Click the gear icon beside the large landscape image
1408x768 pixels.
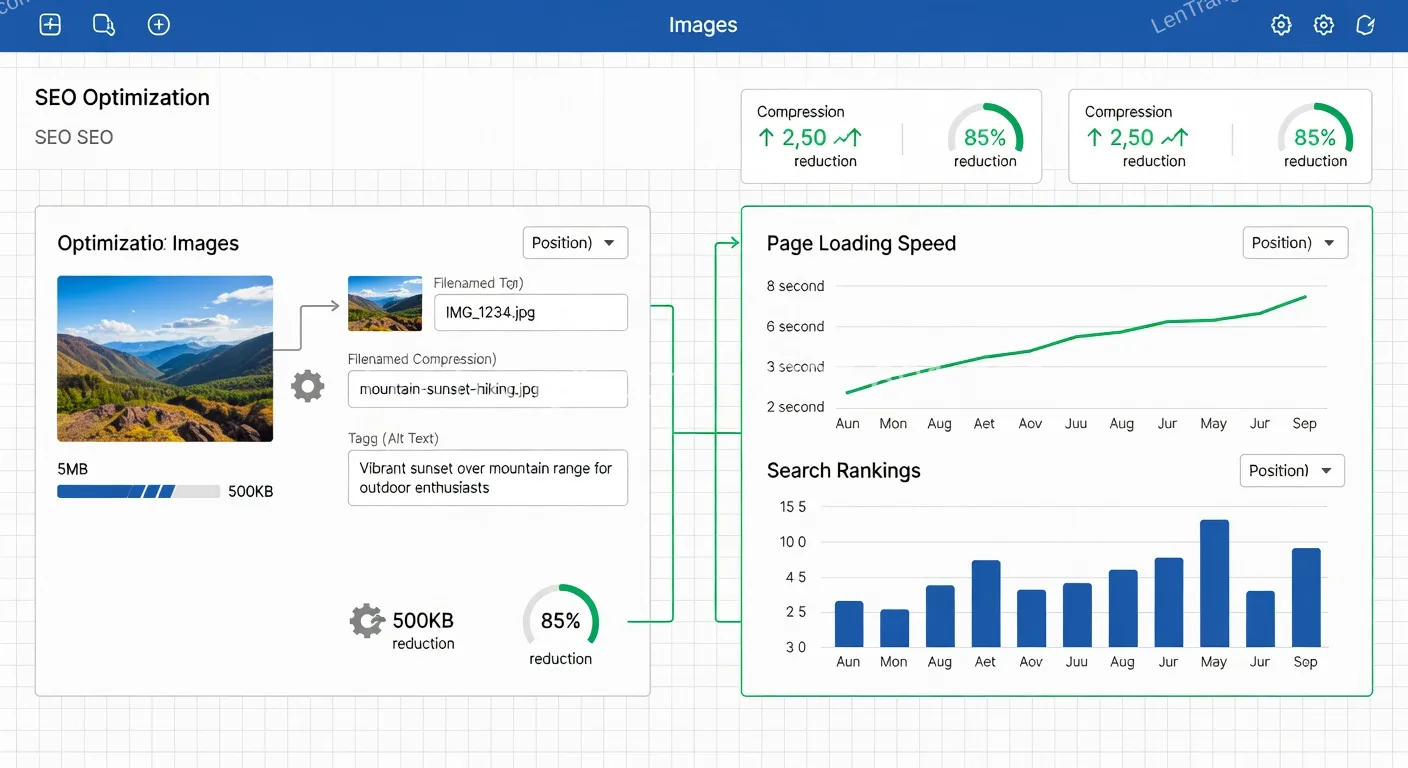(307, 386)
